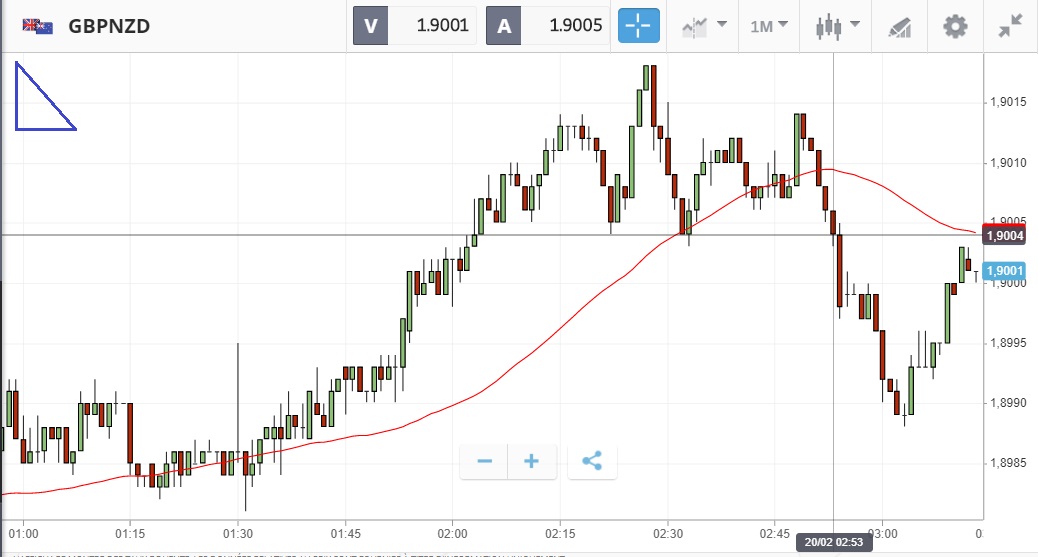Click the A buy price 1.9005 button
Screen dimensions: 1038x557
point(548,26)
